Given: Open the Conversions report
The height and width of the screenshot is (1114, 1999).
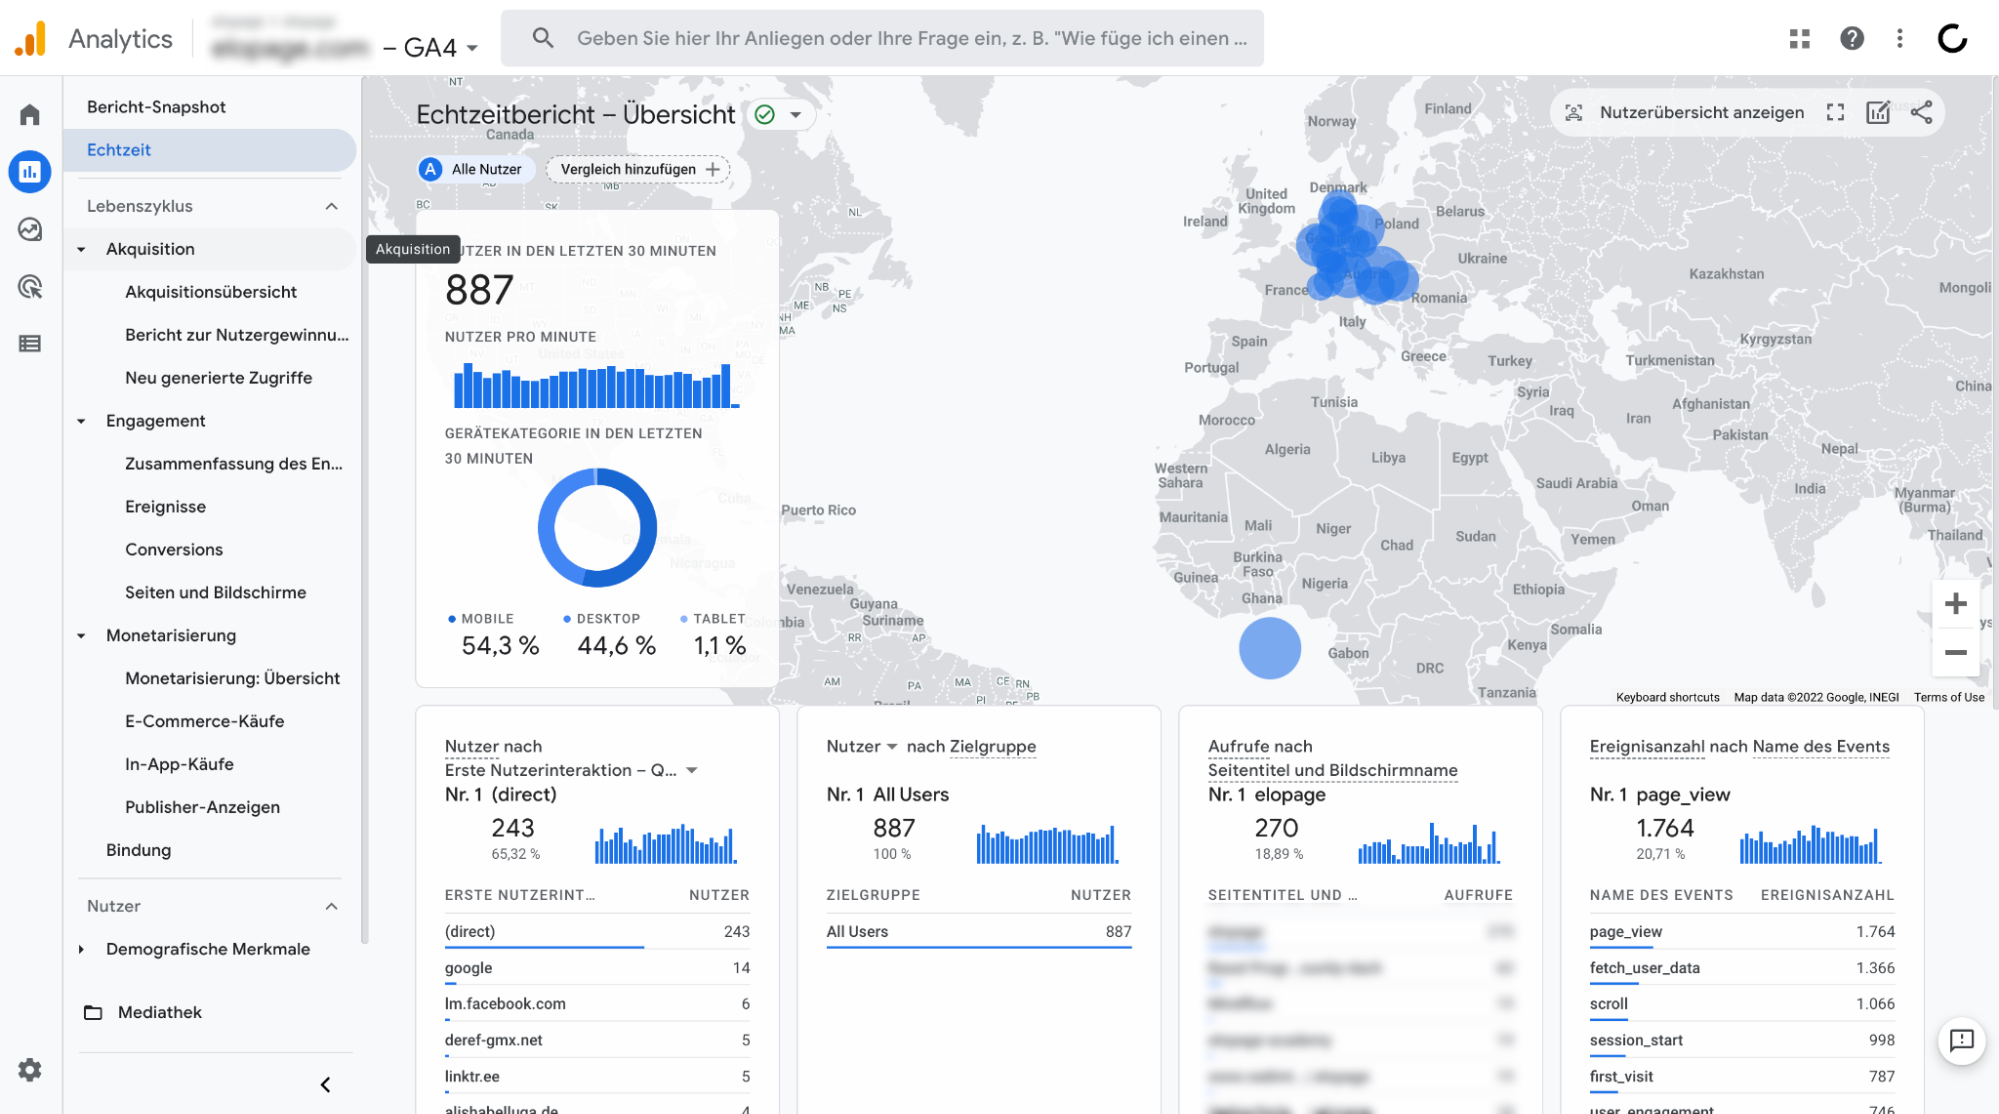Looking at the screenshot, I should click(x=174, y=549).
